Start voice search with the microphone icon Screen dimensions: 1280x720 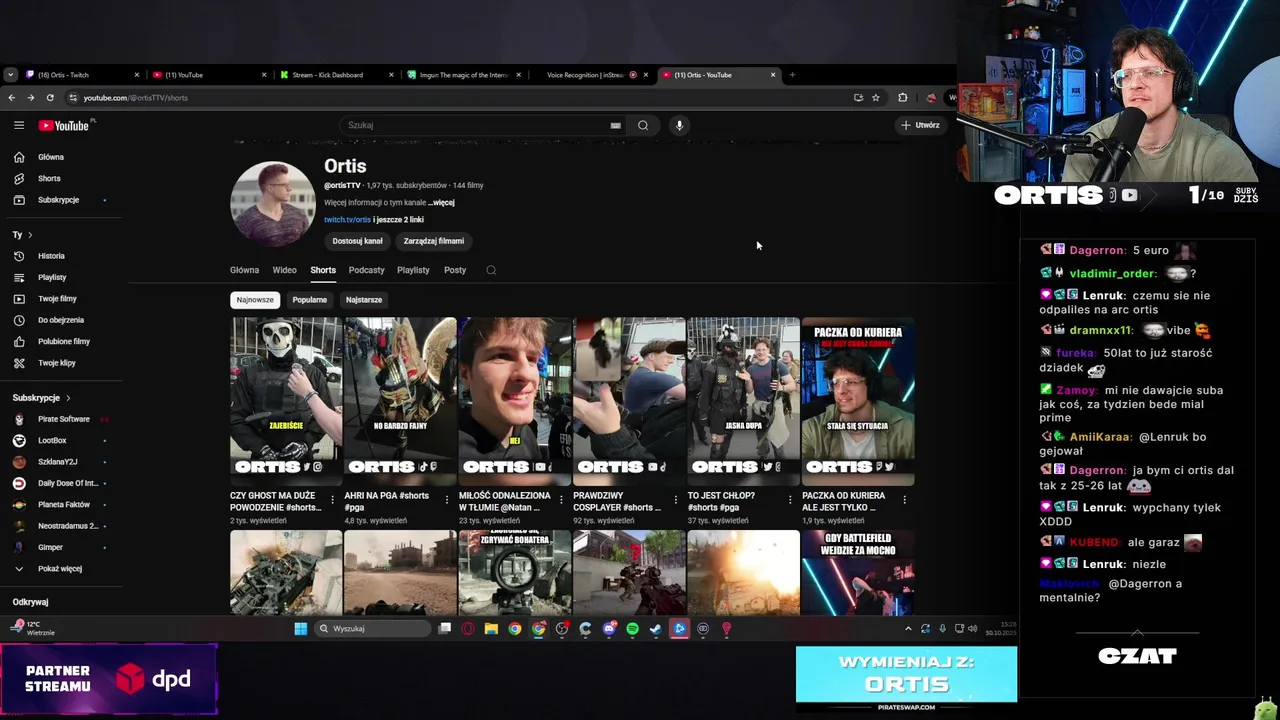[x=679, y=125]
